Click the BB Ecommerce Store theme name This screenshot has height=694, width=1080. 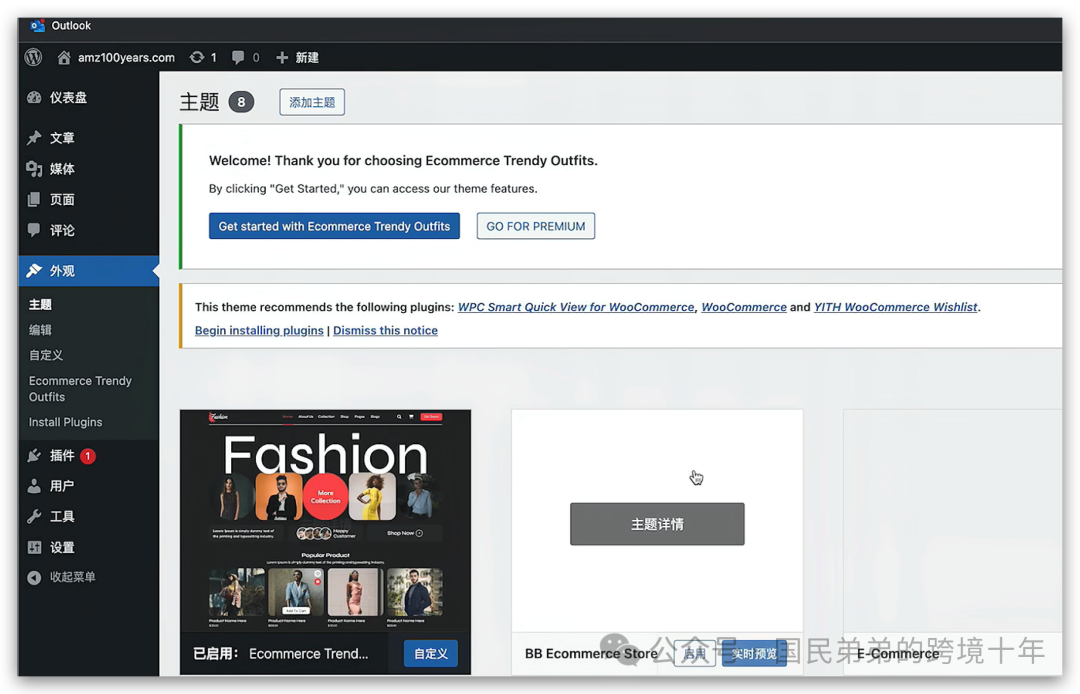tap(591, 653)
